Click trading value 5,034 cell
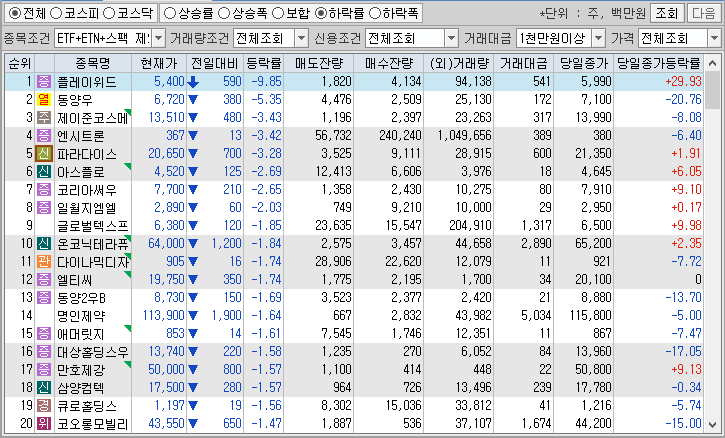Image resolution: width=725 pixels, height=438 pixels. pyautogui.click(x=536, y=315)
